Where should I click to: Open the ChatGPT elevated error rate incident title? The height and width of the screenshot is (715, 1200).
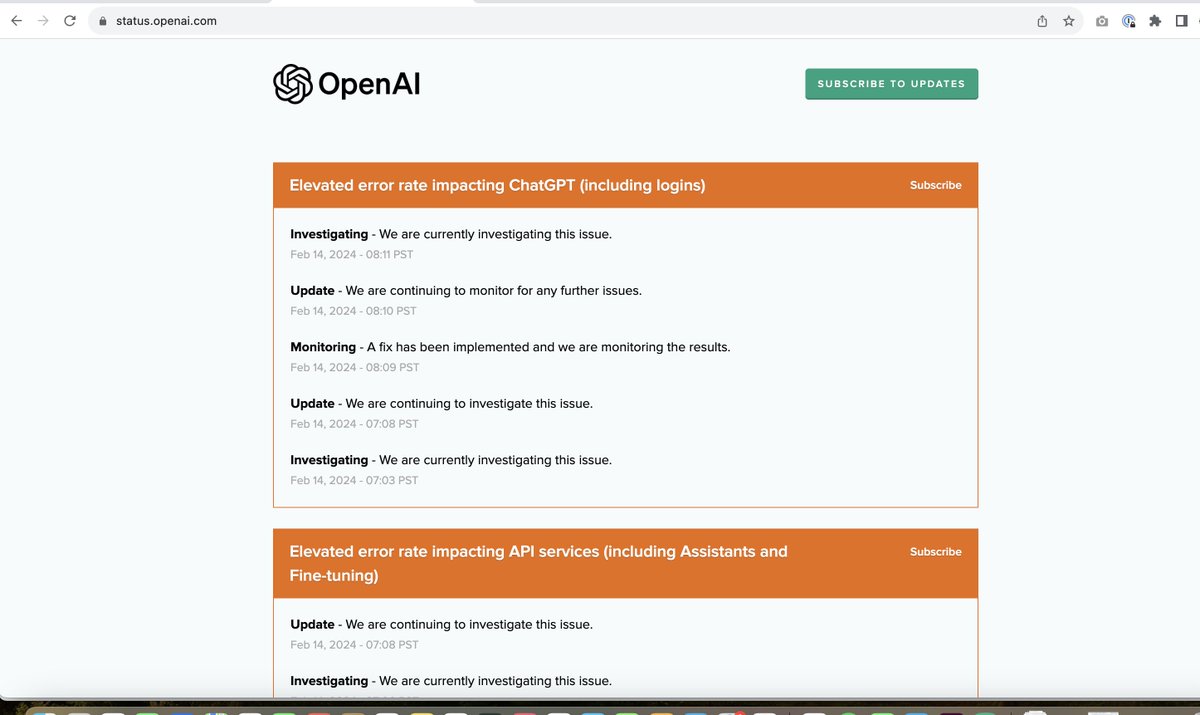click(497, 185)
